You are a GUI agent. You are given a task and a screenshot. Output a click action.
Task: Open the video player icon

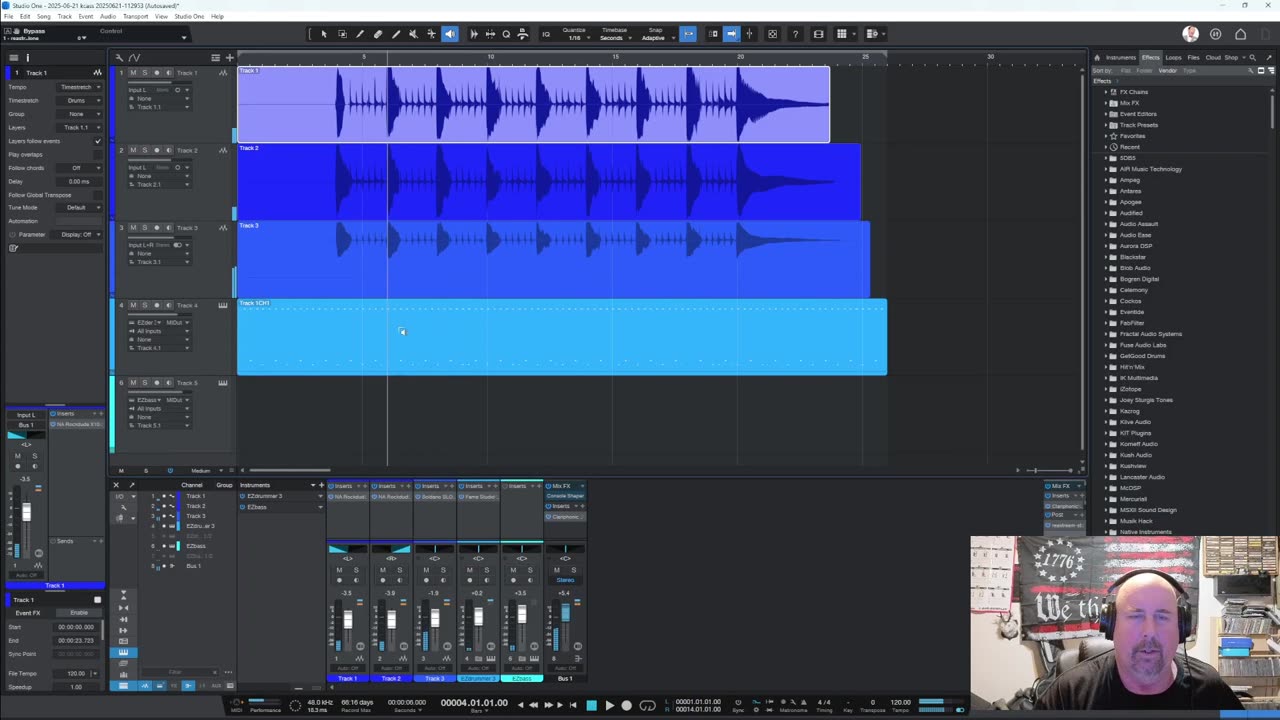click(818, 34)
